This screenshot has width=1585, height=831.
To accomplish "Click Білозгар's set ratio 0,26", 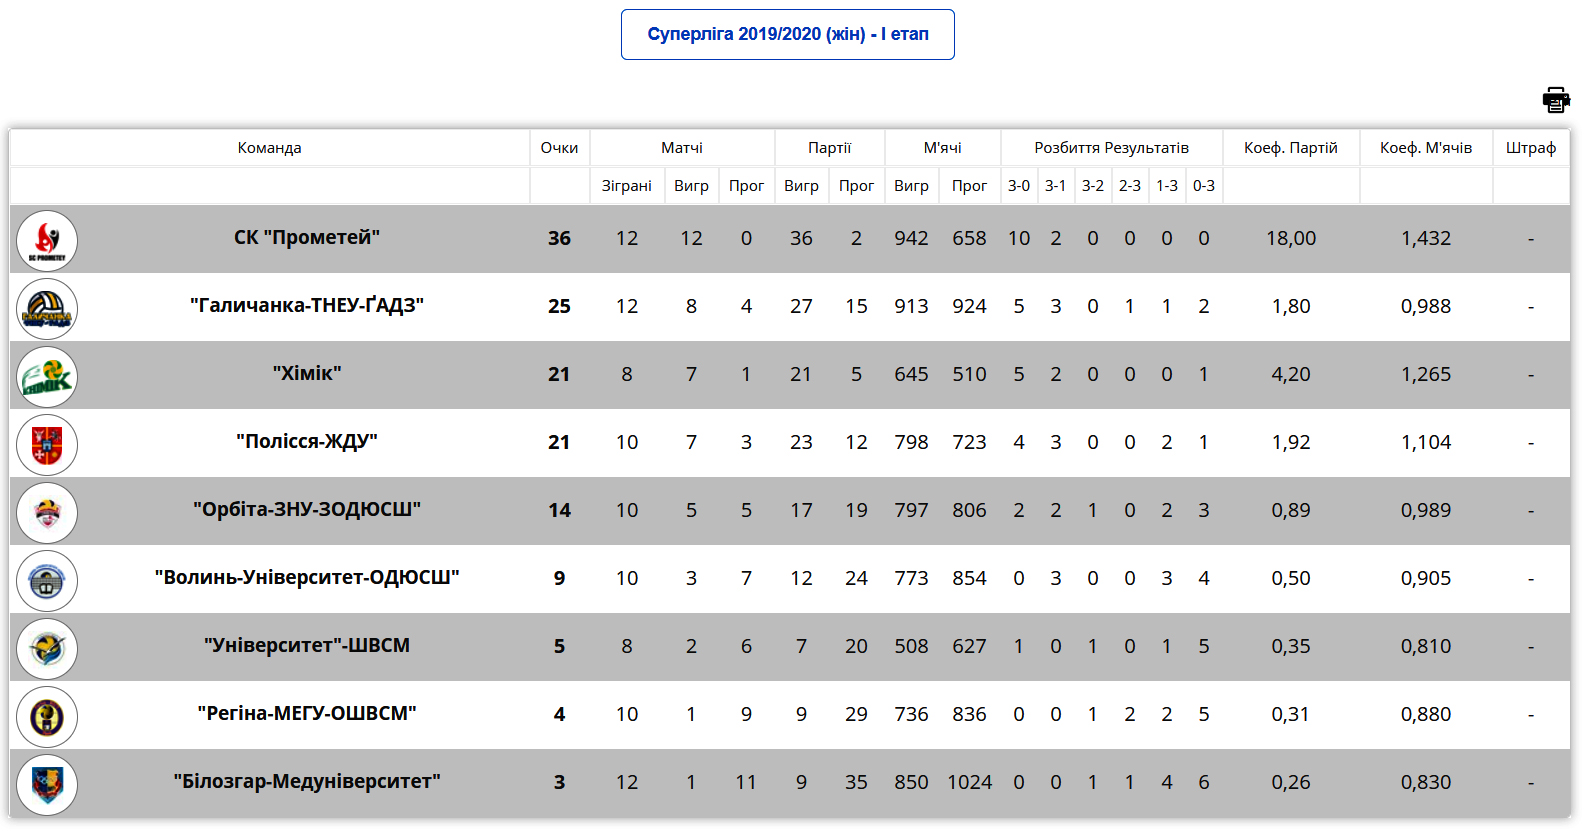I will pyautogui.click(x=1291, y=783).
